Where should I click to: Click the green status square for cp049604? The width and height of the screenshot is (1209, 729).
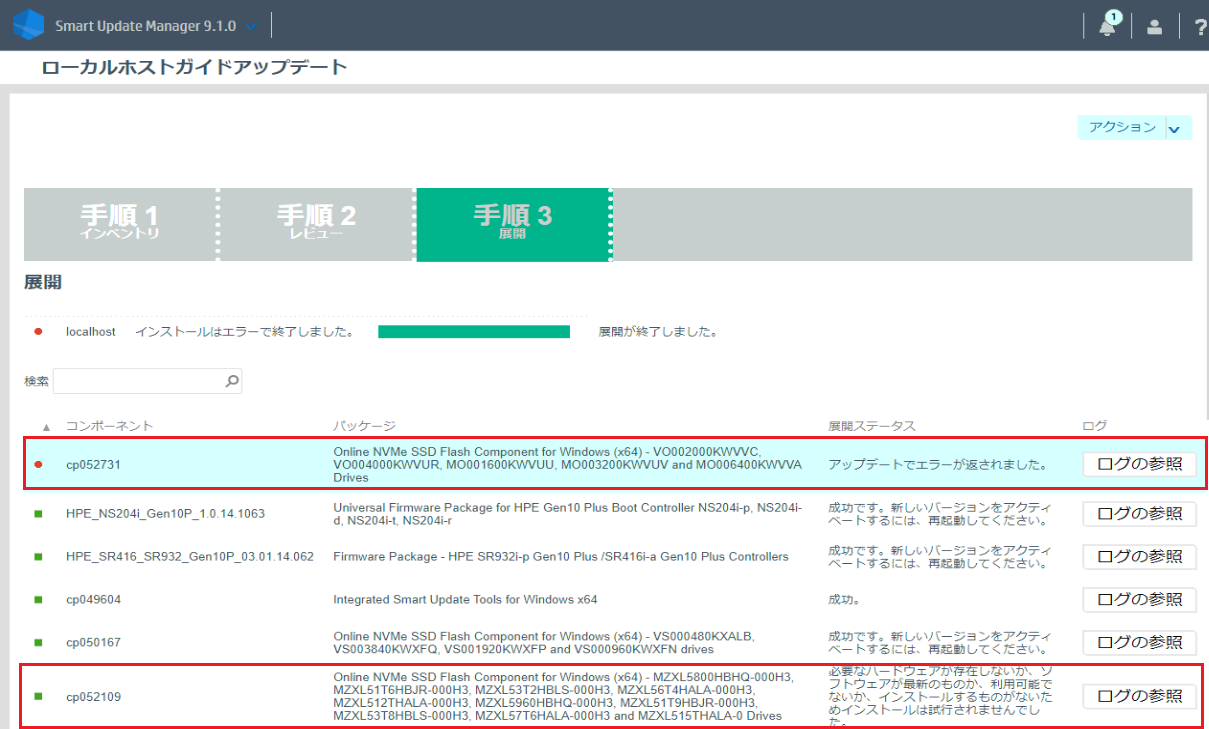pyautogui.click(x=38, y=600)
